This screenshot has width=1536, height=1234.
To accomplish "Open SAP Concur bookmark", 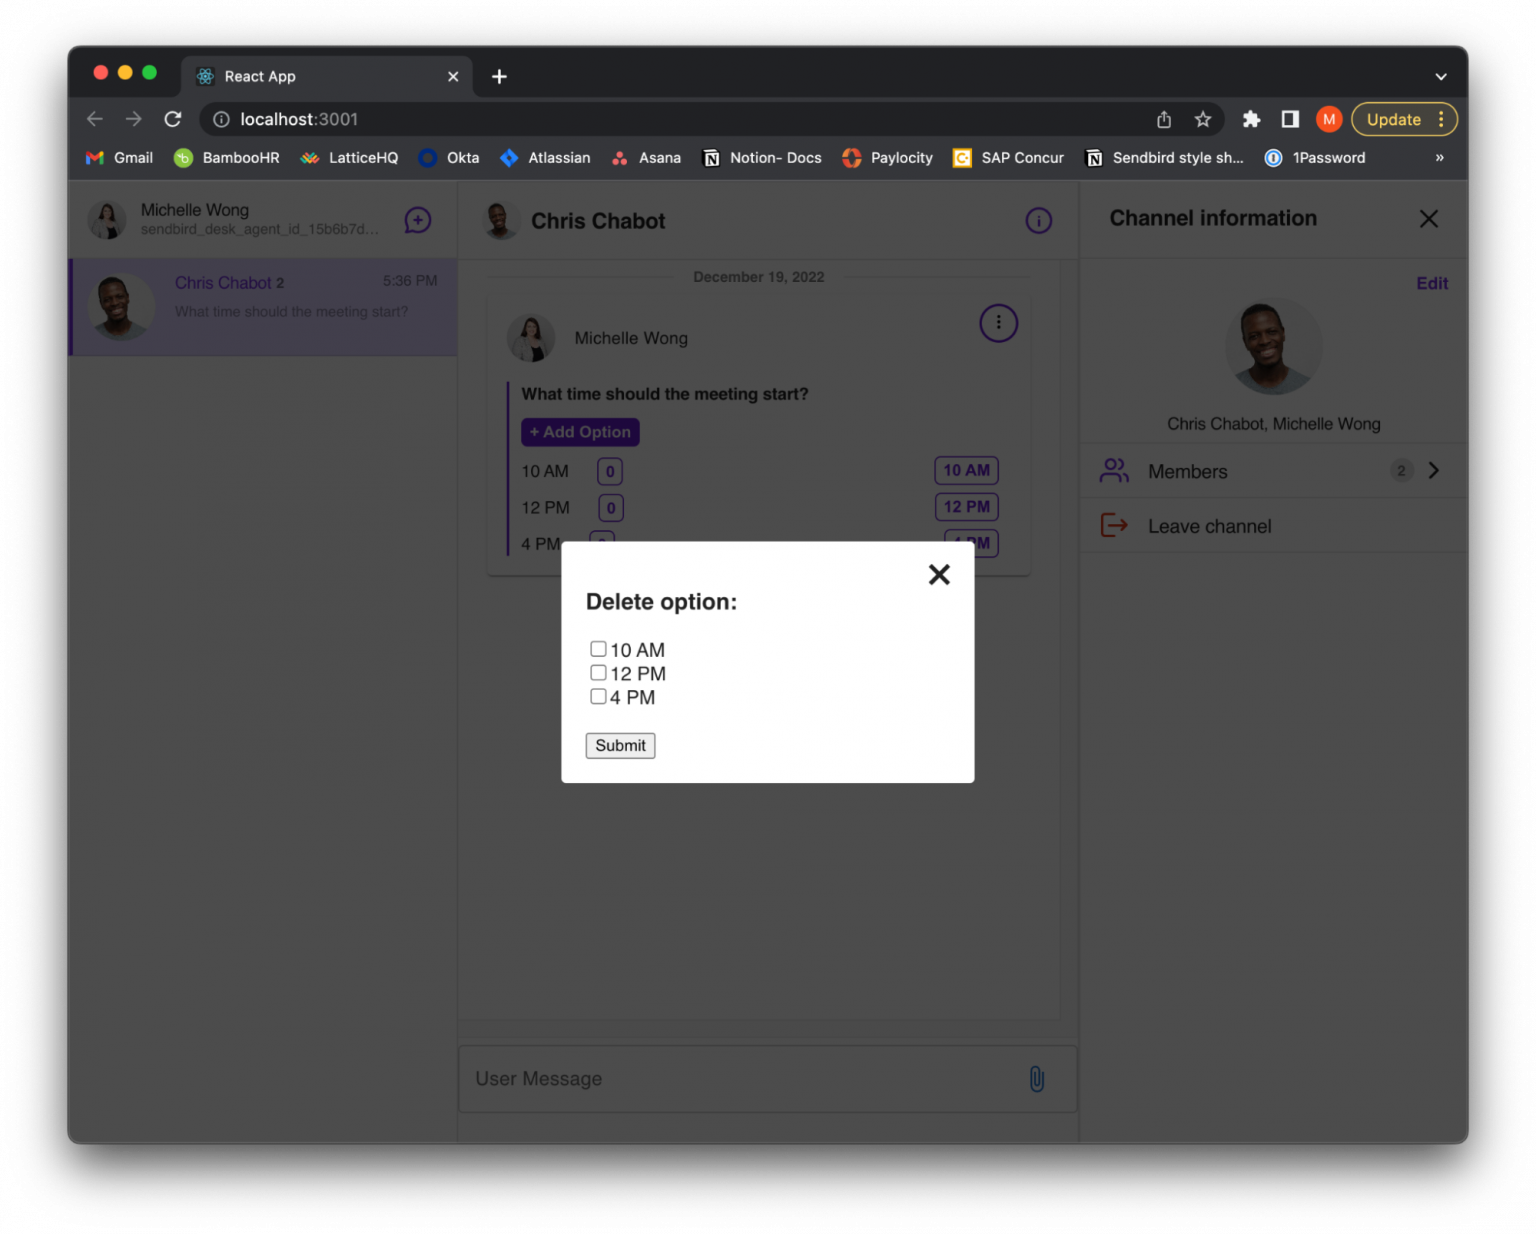I will 1008,158.
